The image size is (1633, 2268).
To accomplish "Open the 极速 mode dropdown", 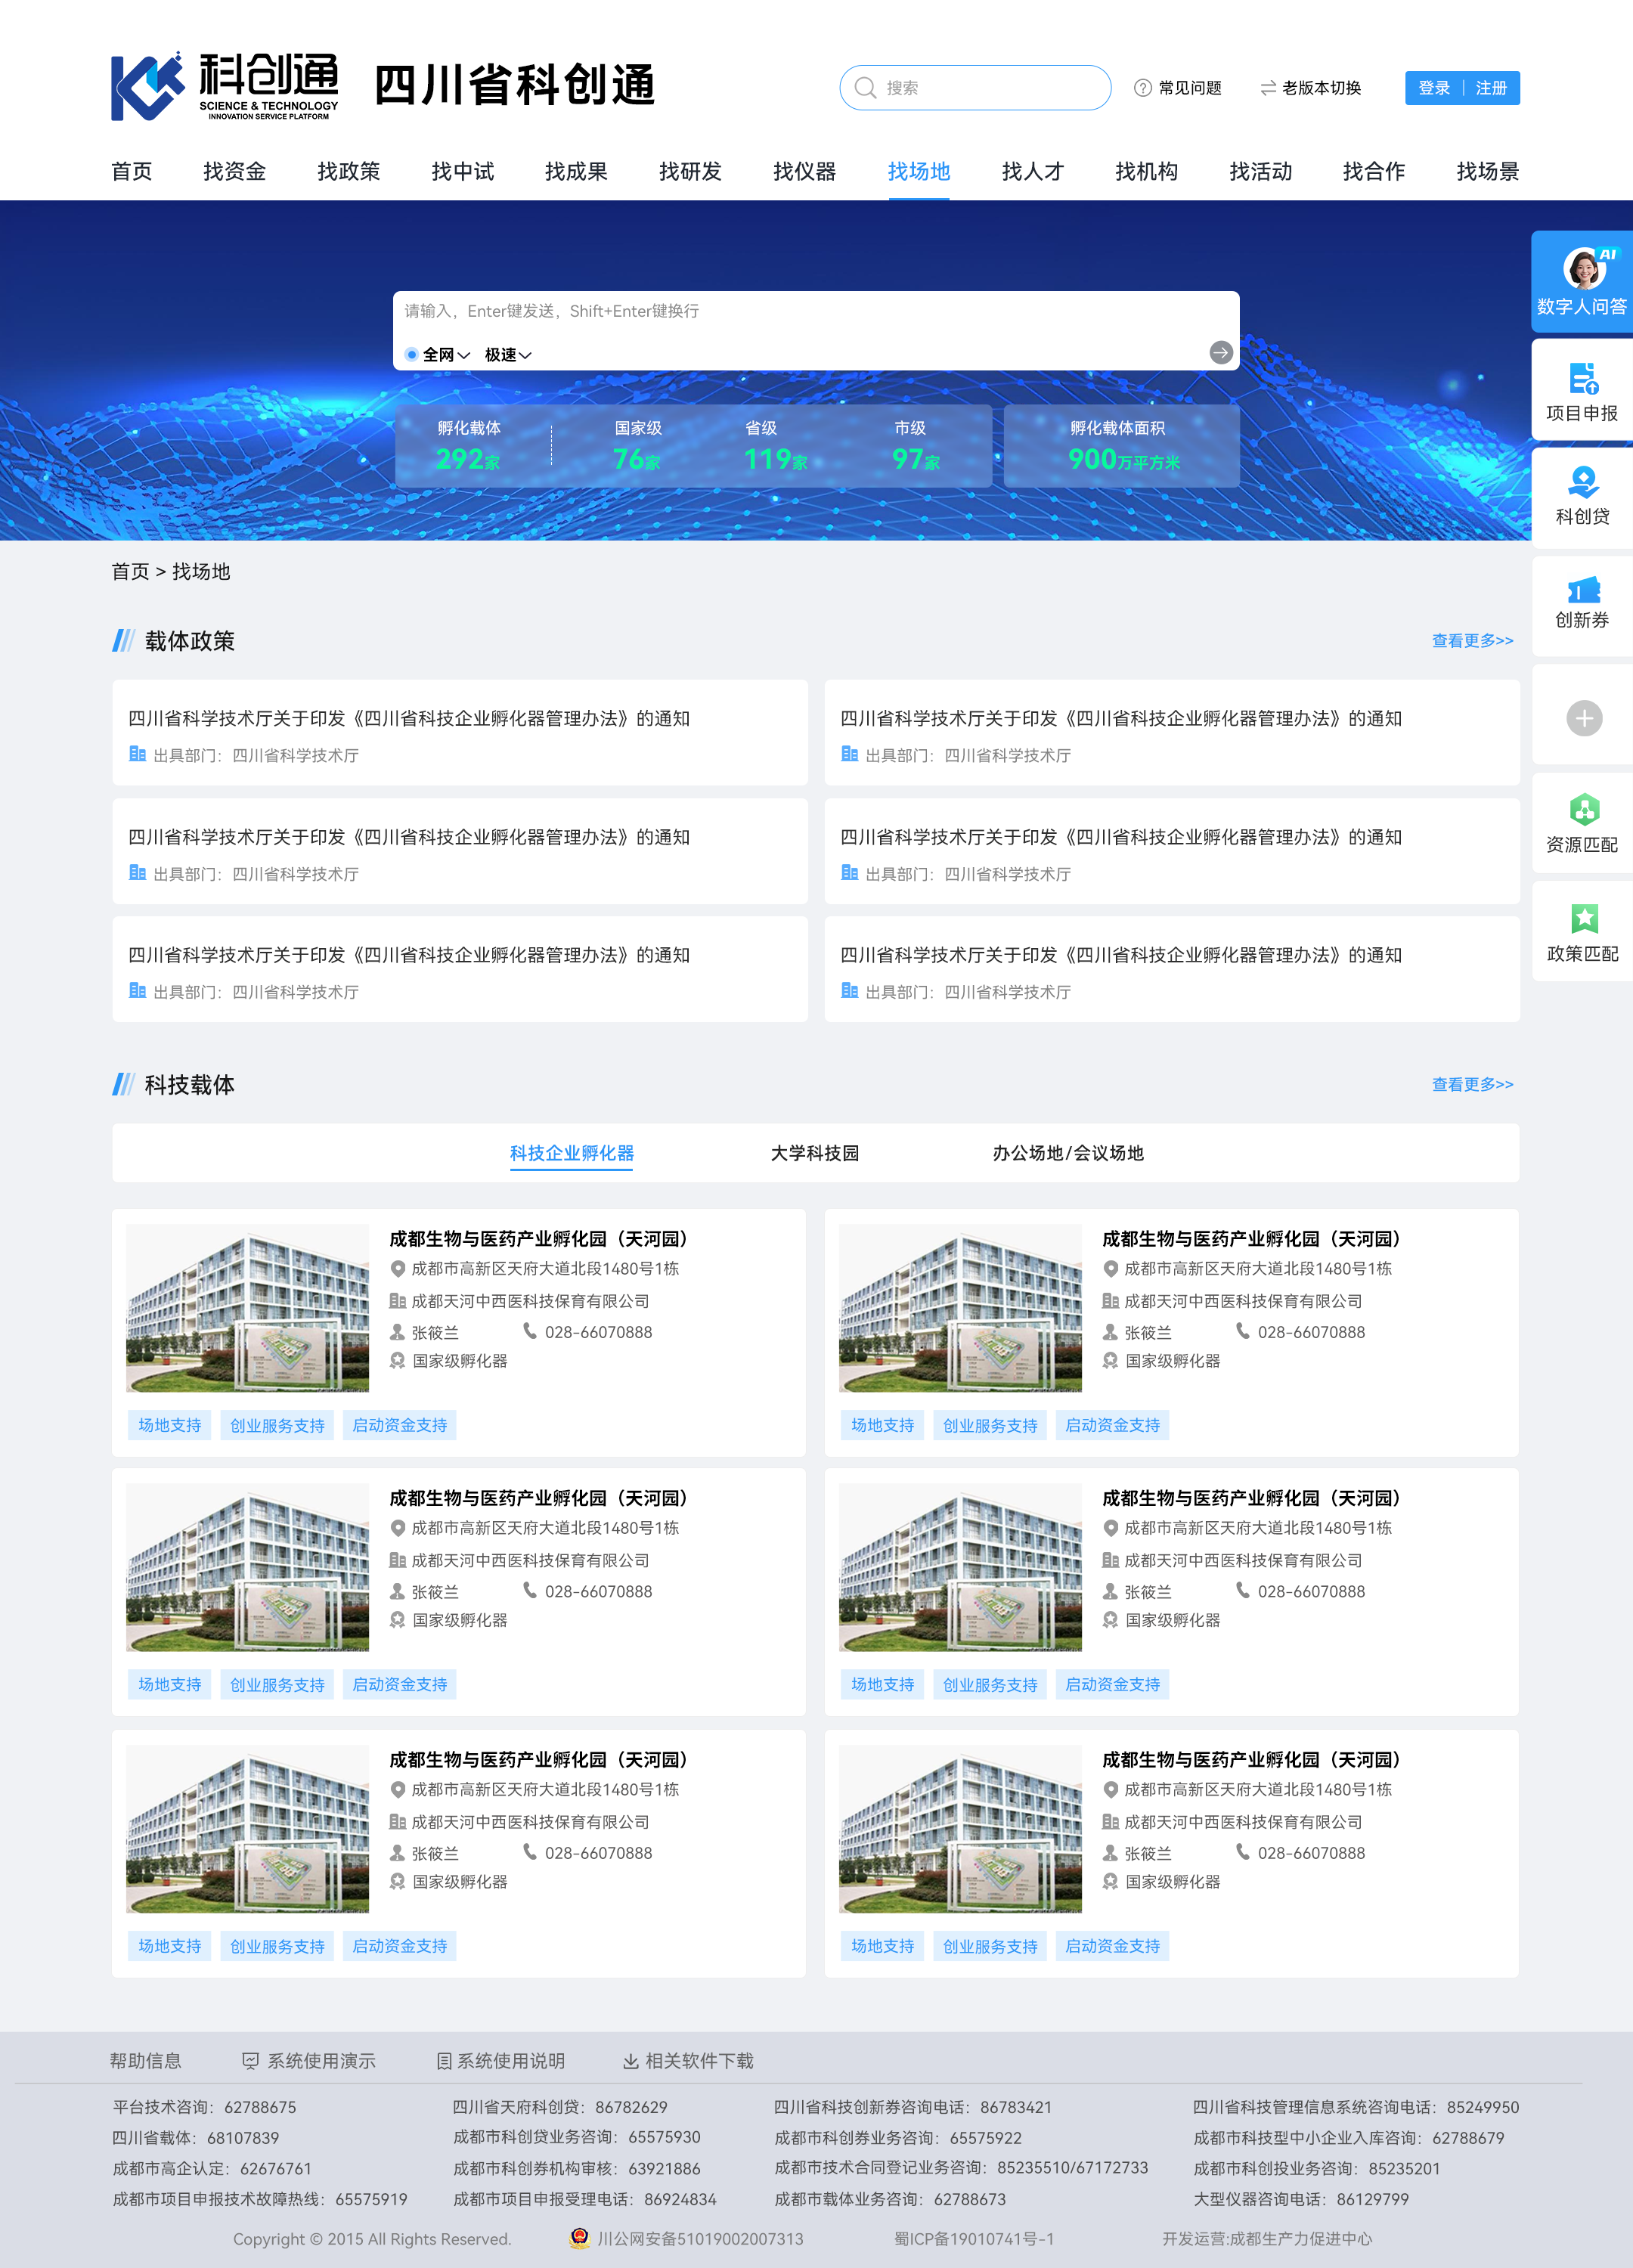I will tap(508, 354).
